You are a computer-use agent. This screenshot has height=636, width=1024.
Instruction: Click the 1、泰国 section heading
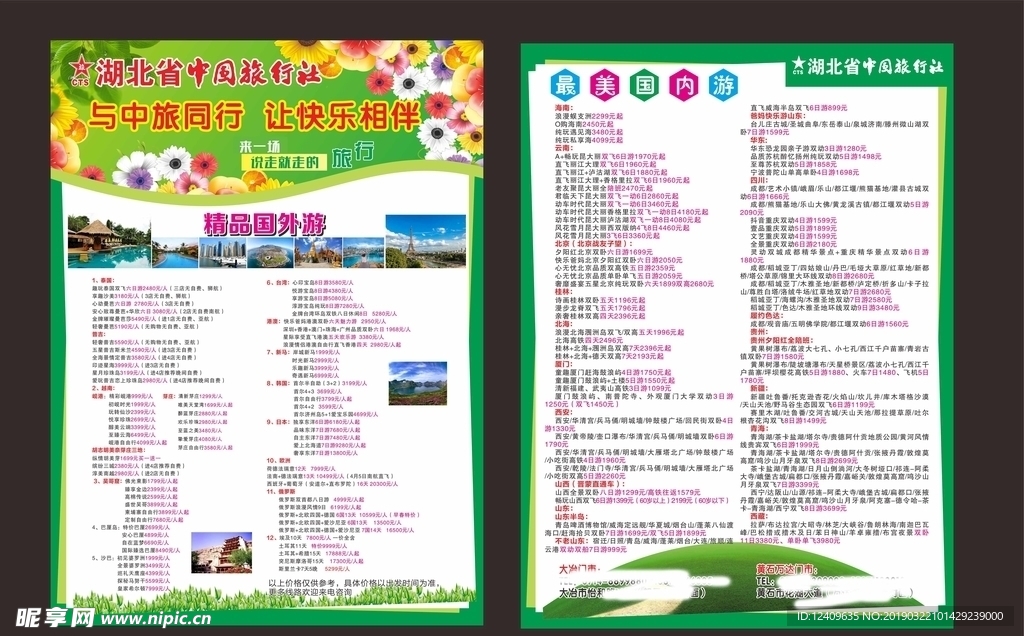[x=103, y=280]
